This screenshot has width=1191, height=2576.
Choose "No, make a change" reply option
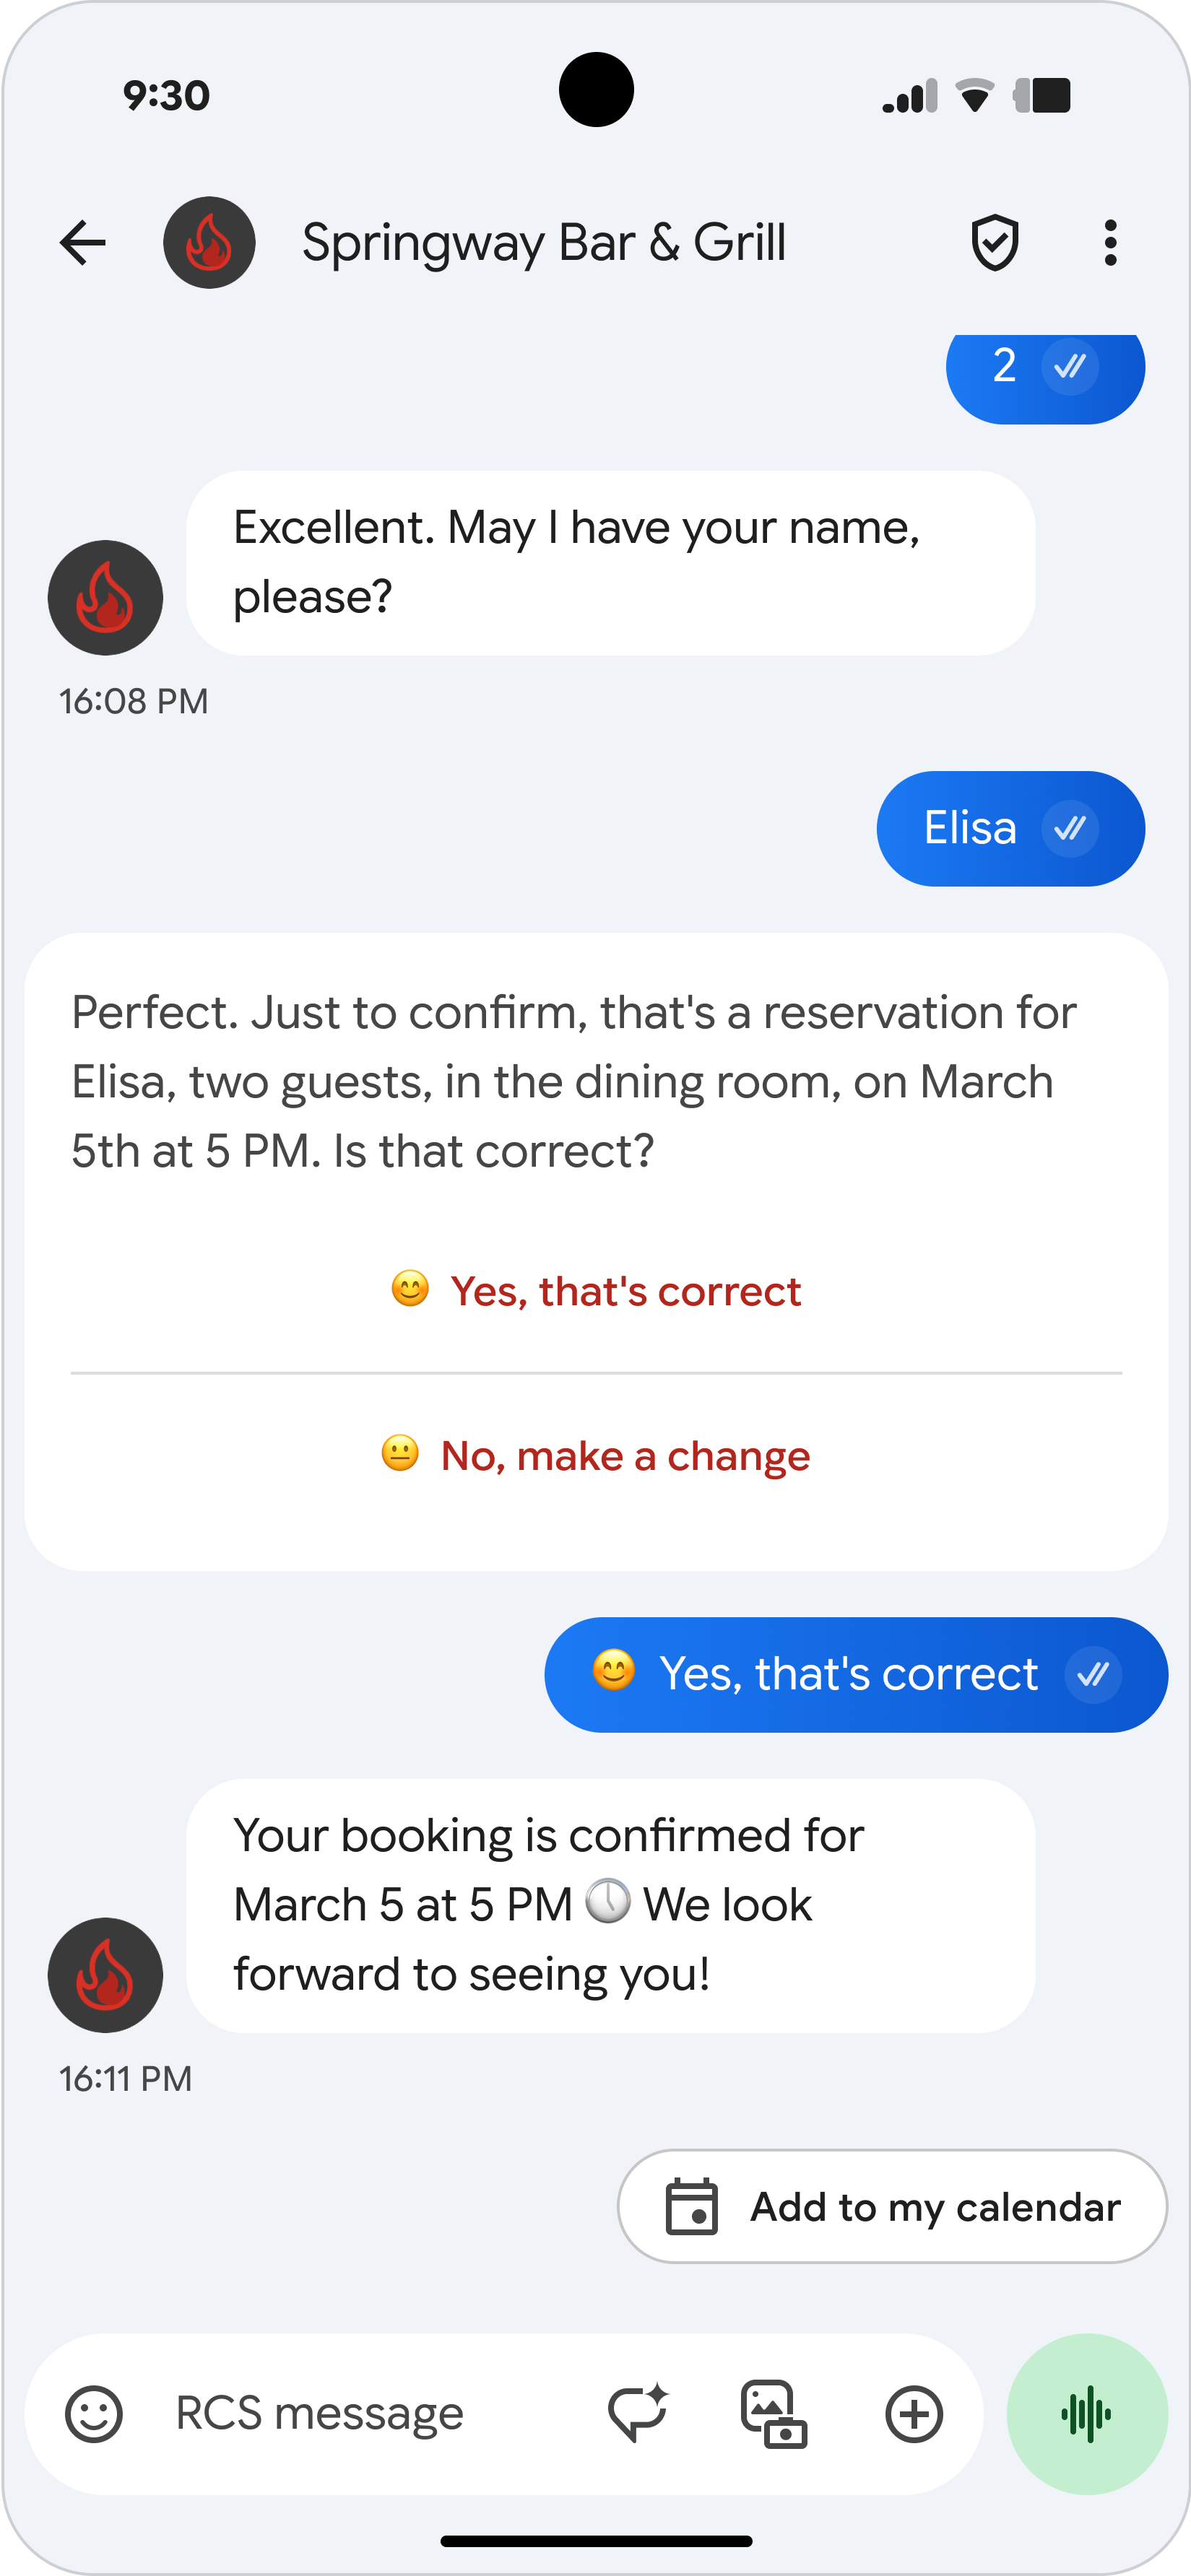(596, 1456)
